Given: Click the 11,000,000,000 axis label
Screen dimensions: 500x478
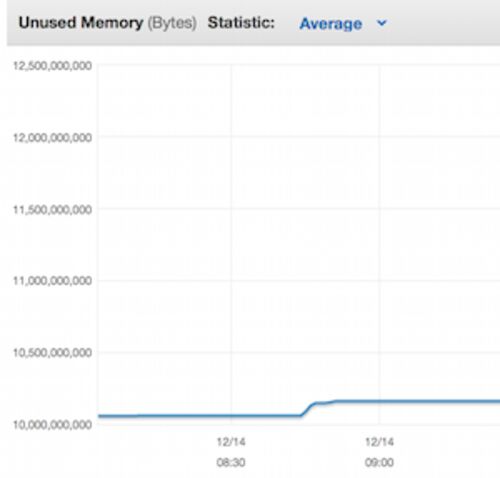Looking at the screenshot, I should (x=52, y=281).
